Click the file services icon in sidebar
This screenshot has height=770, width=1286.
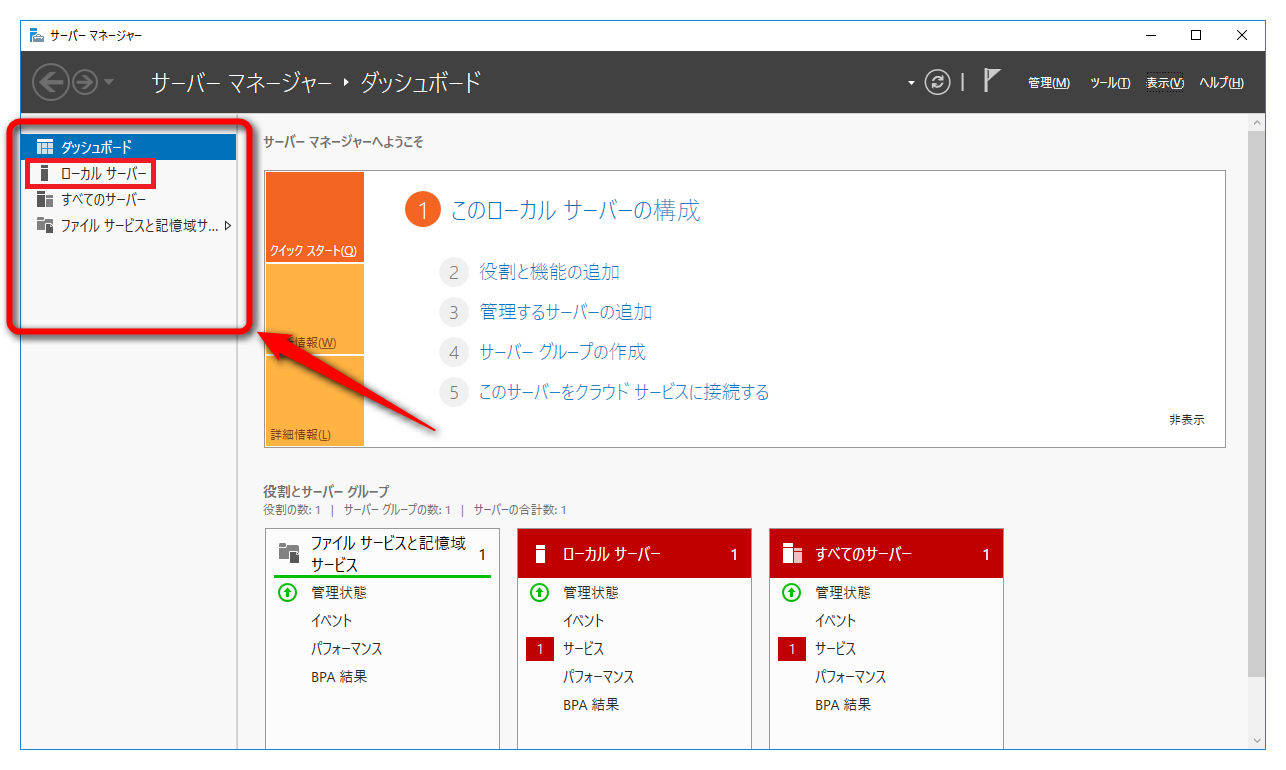pos(44,225)
